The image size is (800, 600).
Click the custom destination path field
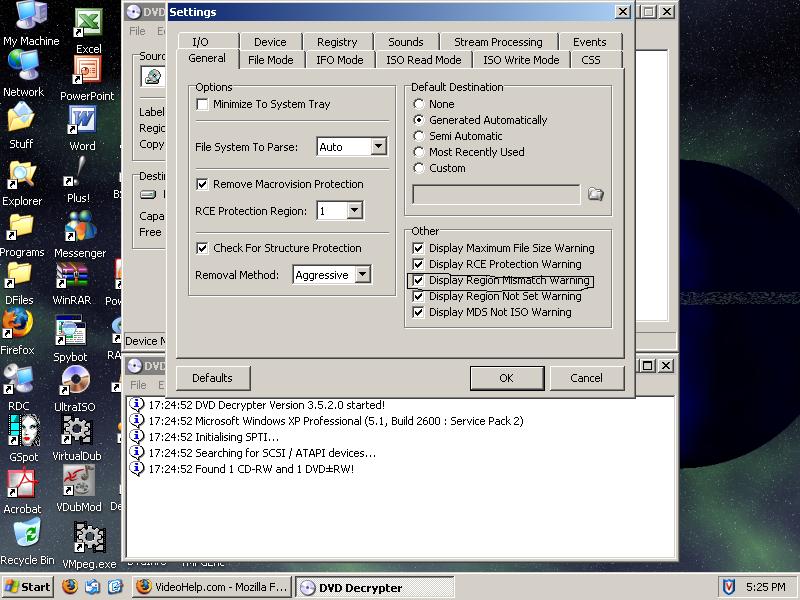coord(496,194)
